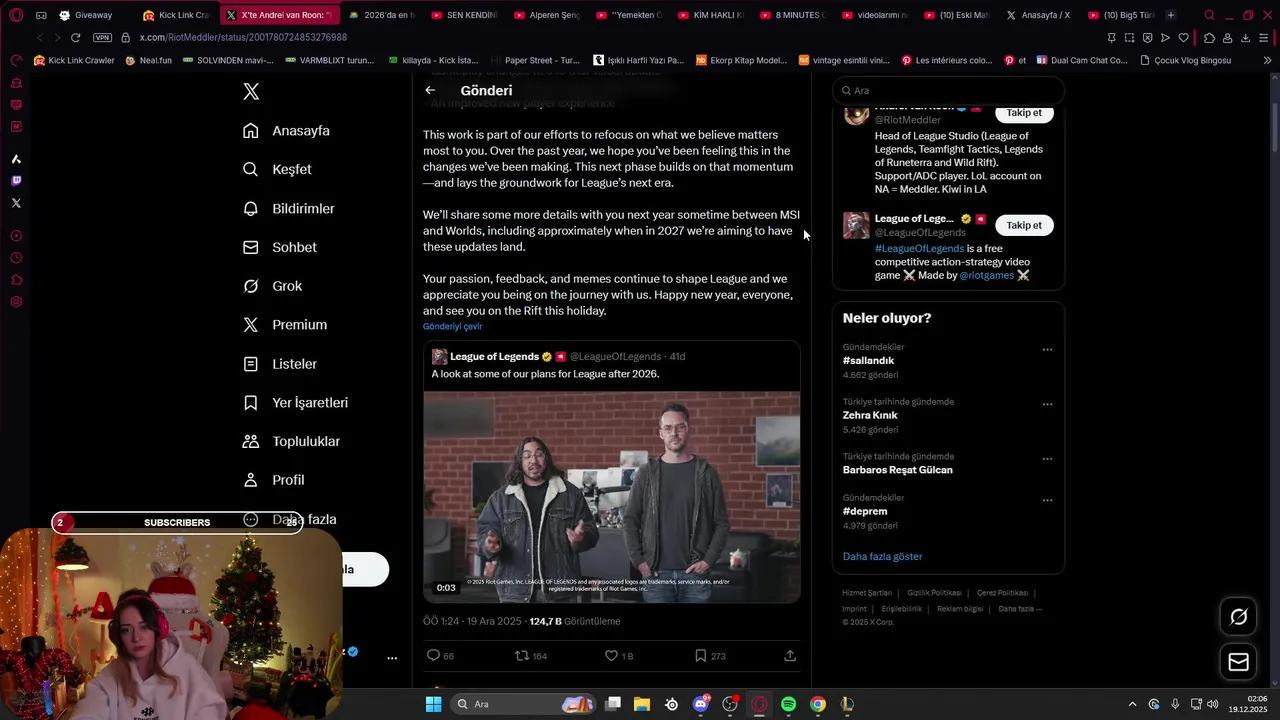This screenshot has height=720, width=1280.
Task: Open Keşfet in X sidebar
Action: coord(277,169)
